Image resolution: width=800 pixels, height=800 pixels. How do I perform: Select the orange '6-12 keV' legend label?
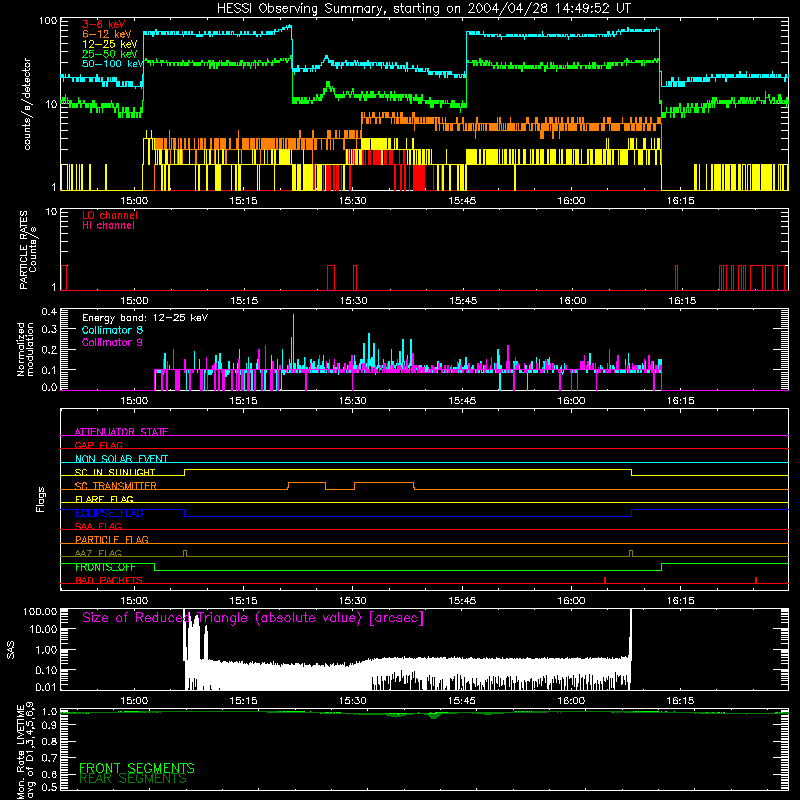[x=107, y=34]
